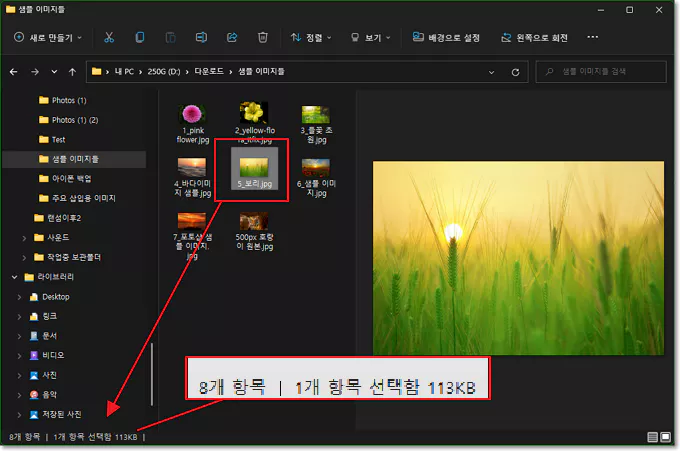Expand the 작업중 보관폴더 chevron
Screen dimensions: 680x451
(24, 258)
